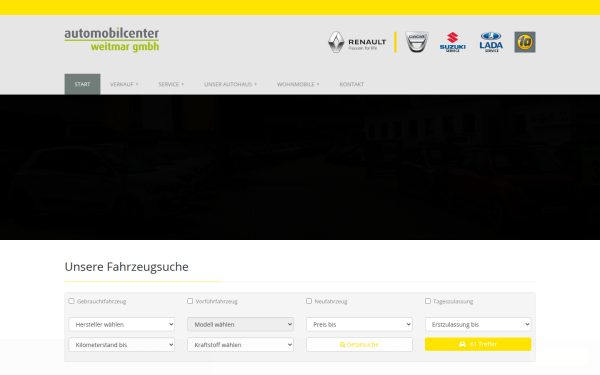Expand the Erstzulassung bis dropdown
Viewport: 600px width, 375px height.
click(478, 324)
